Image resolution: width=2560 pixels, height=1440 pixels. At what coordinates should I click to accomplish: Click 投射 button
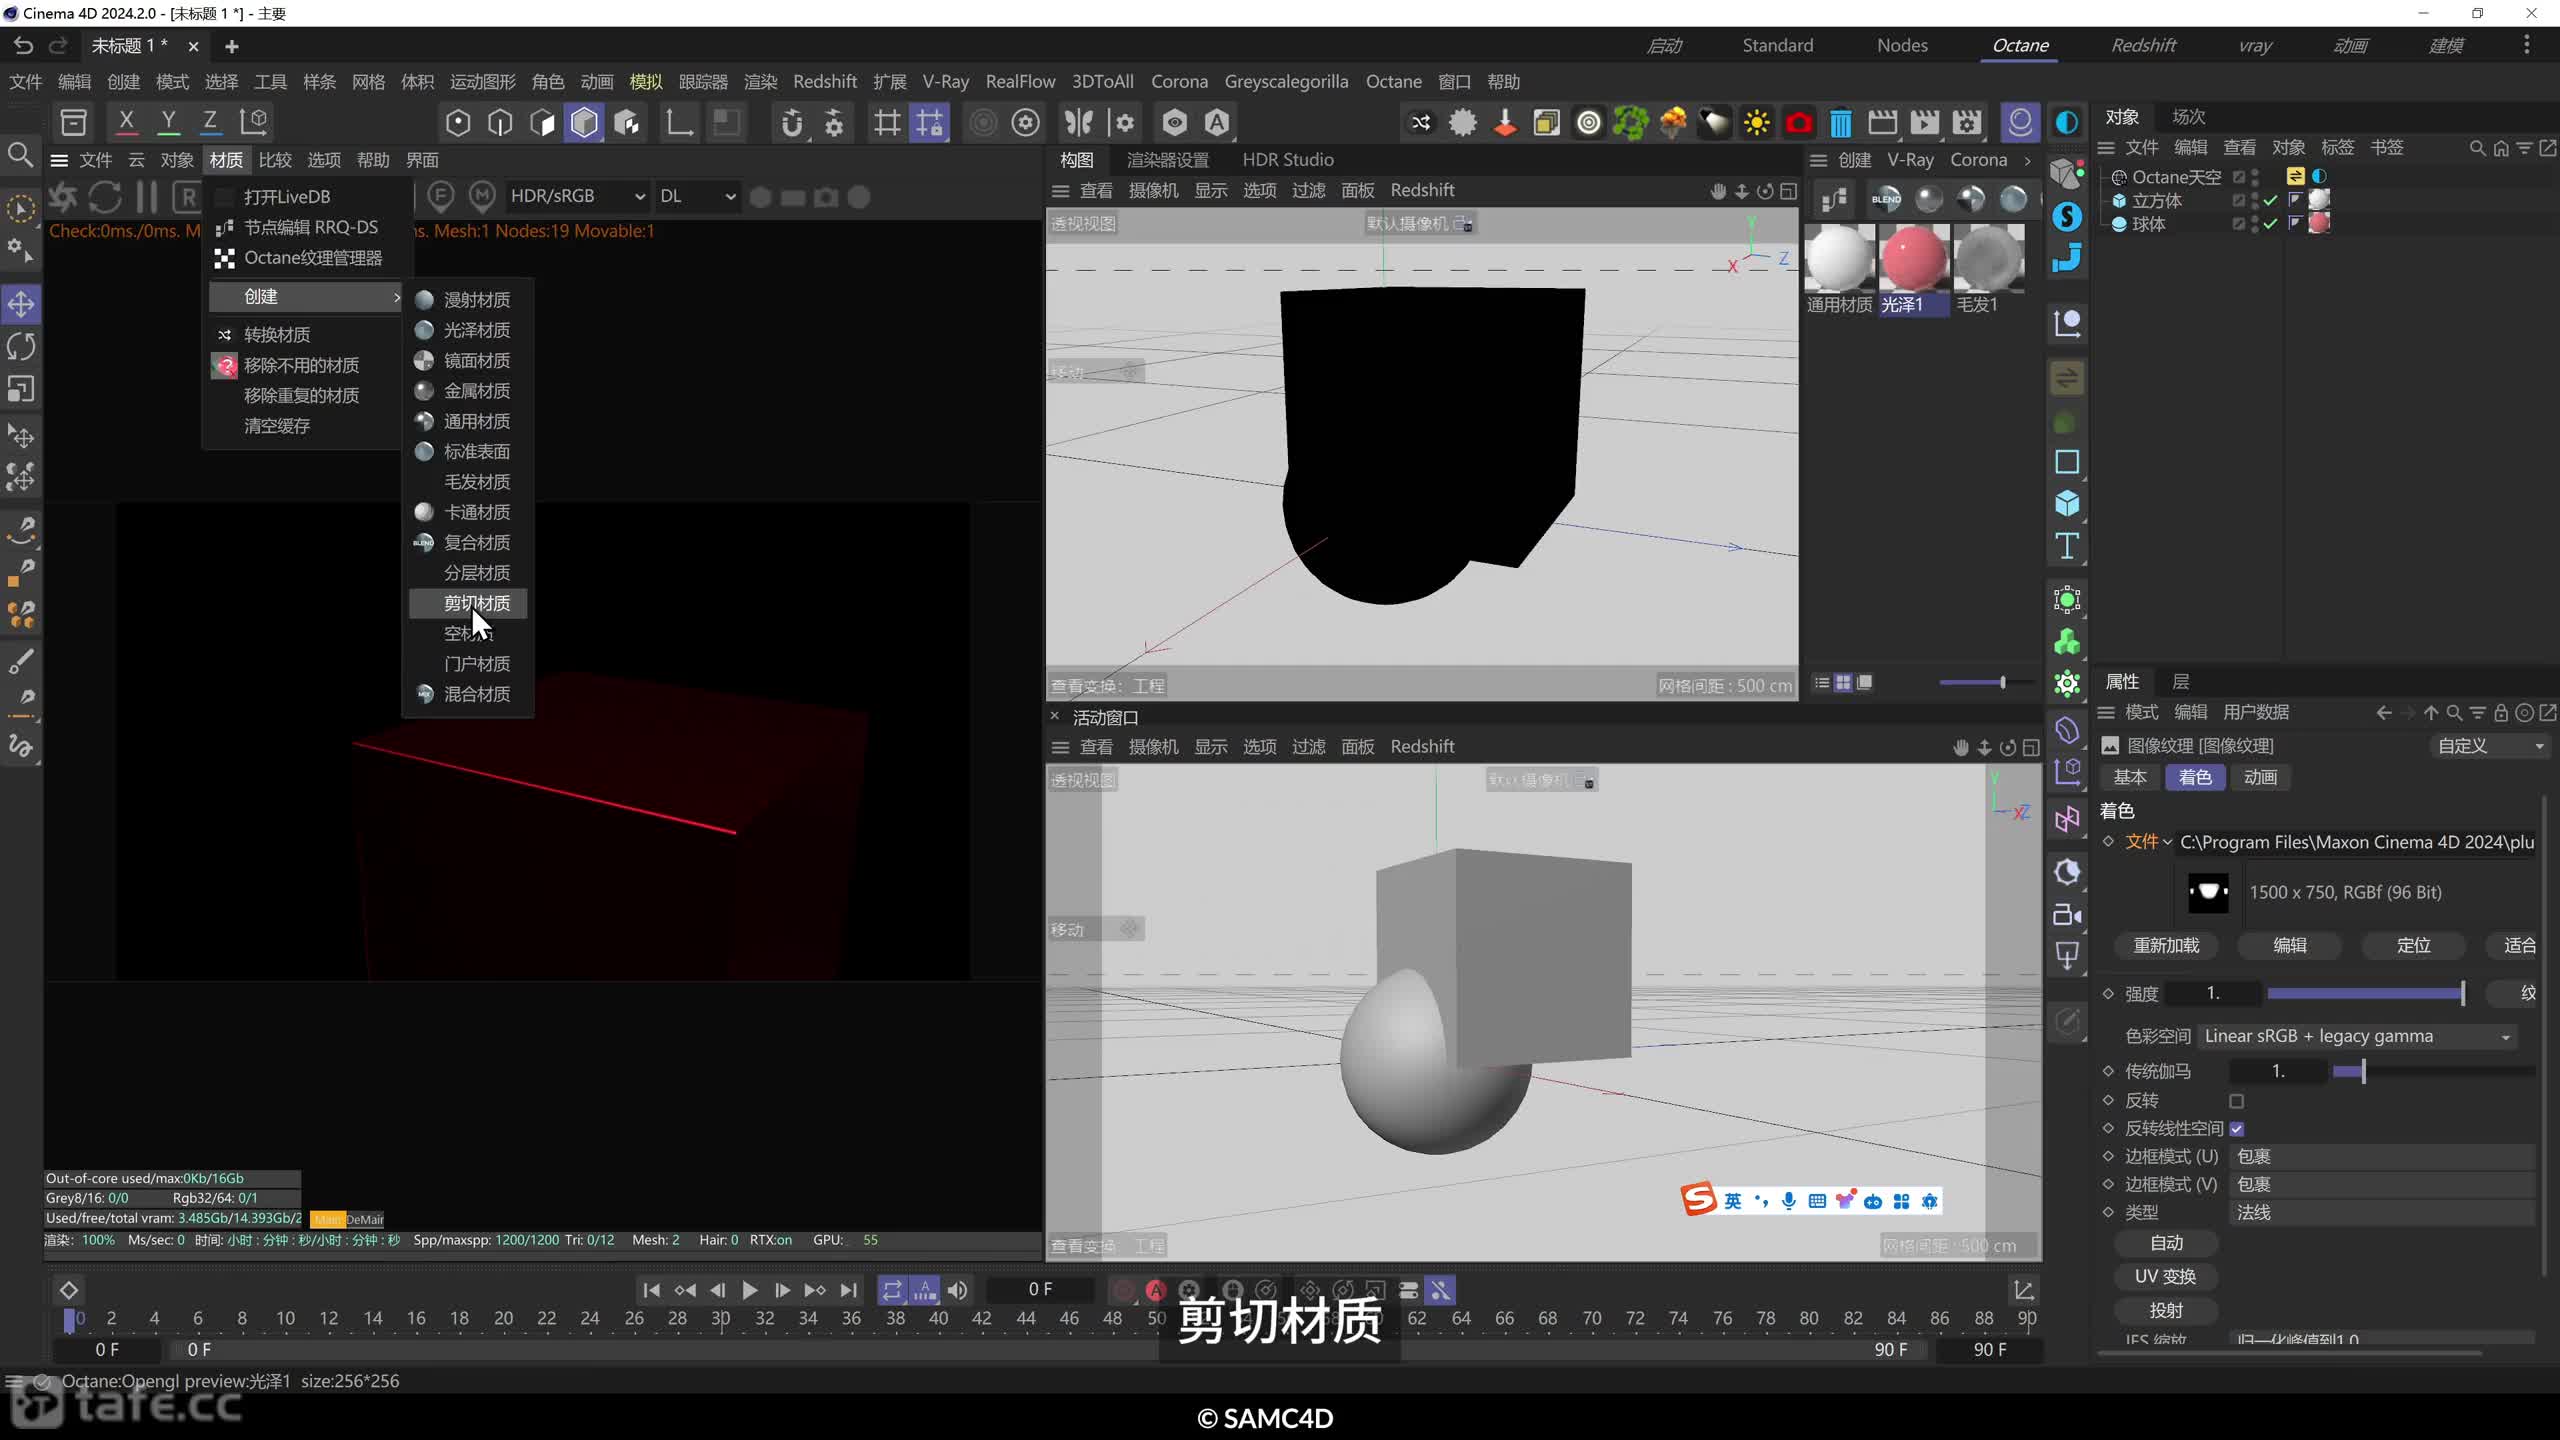[2166, 1311]
